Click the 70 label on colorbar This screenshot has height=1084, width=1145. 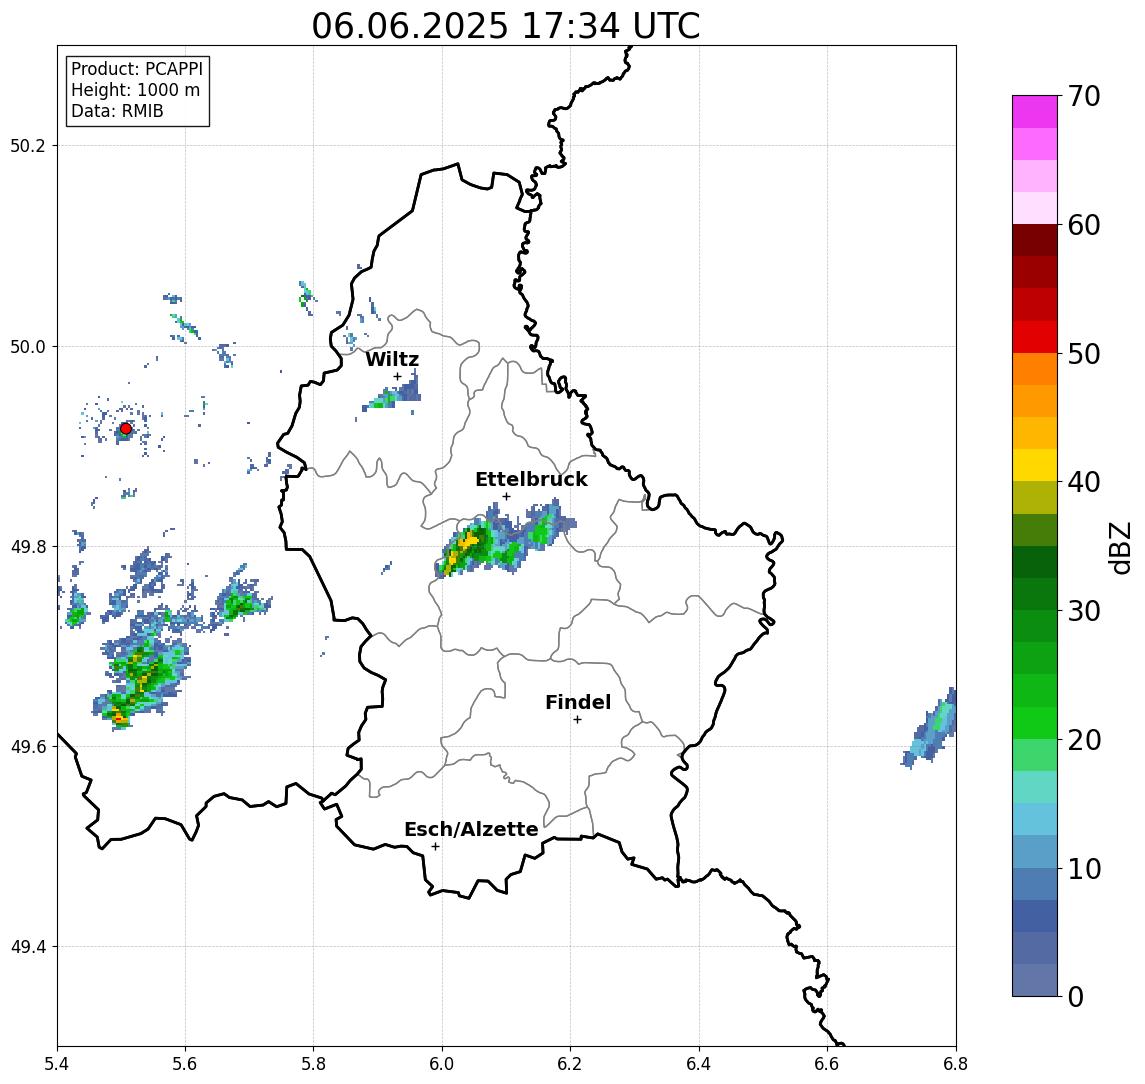tap(1084, 96)
